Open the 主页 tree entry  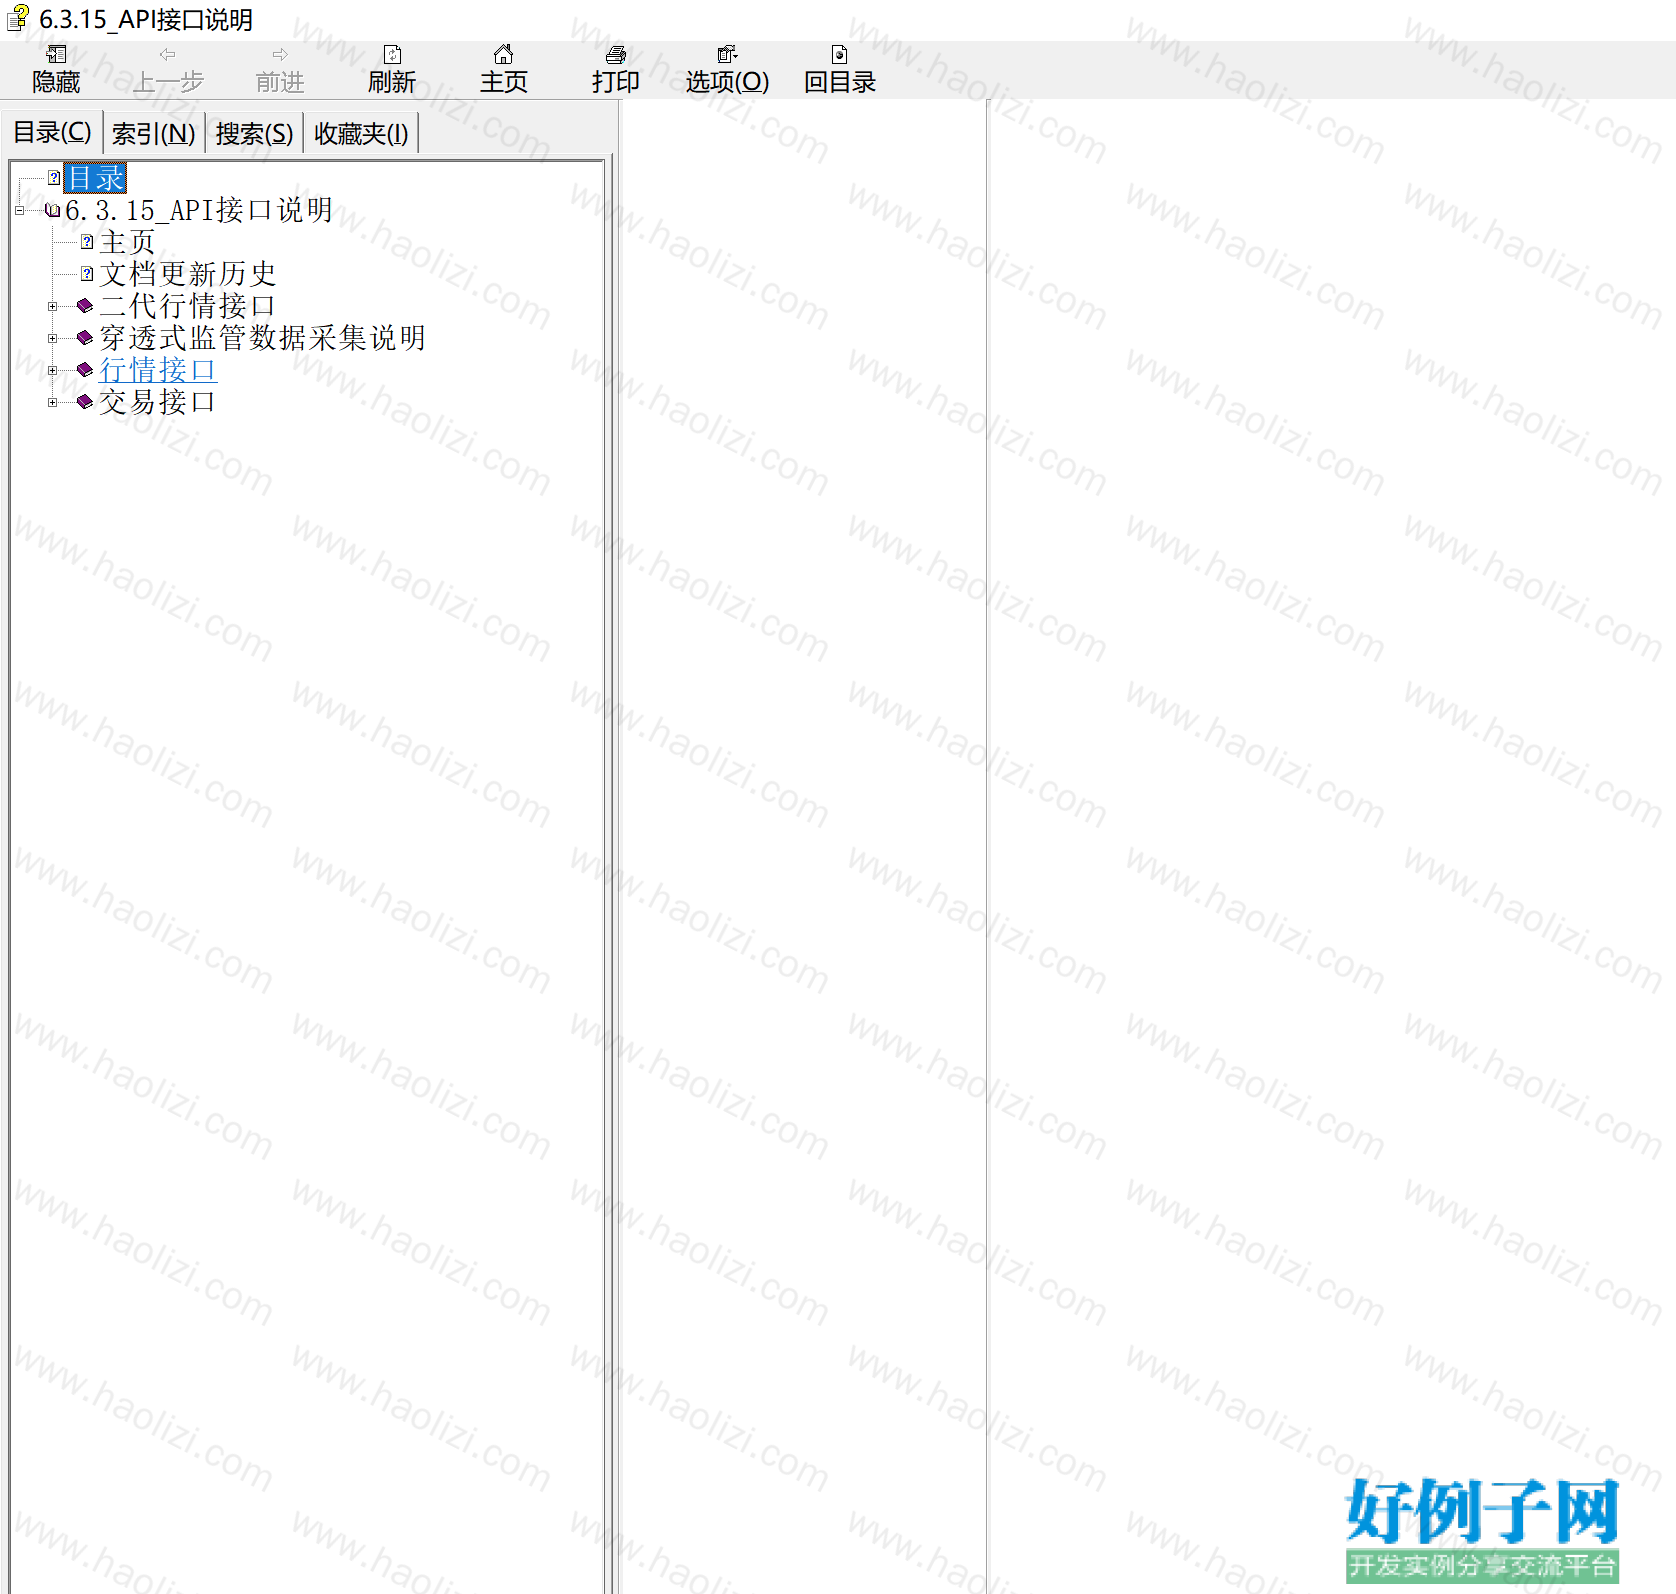point(128,242)
